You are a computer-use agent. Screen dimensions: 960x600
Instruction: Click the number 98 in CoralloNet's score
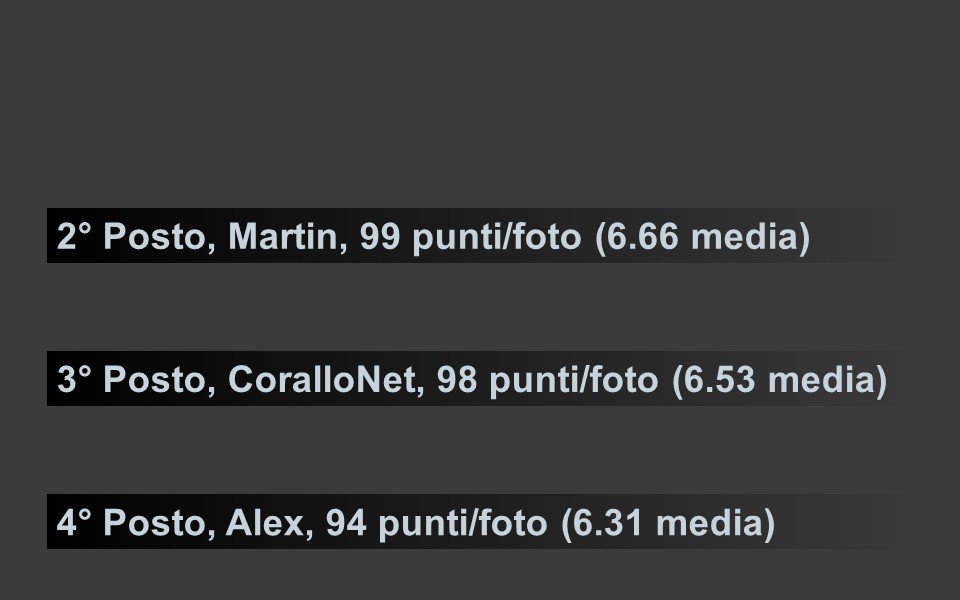457,380
